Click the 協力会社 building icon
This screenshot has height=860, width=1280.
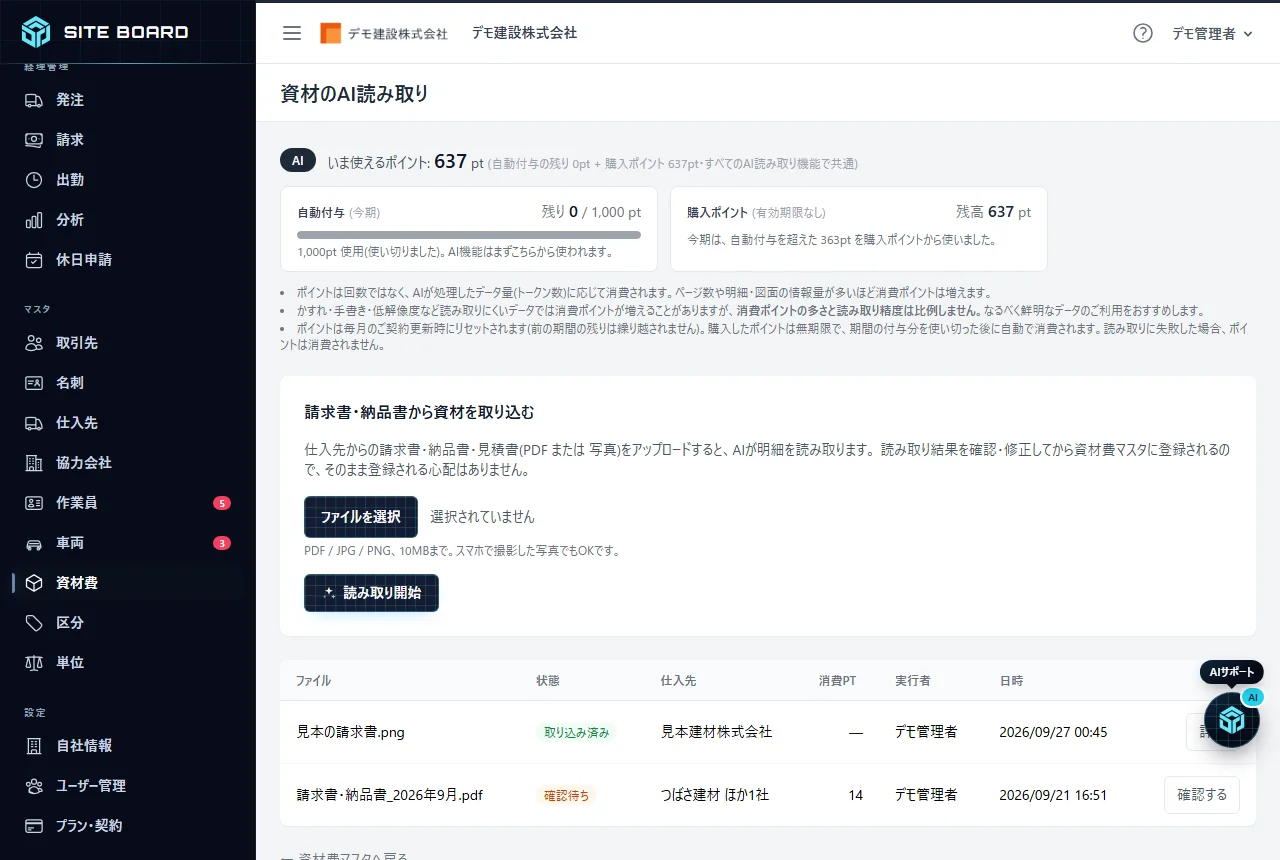pos(34,463)
